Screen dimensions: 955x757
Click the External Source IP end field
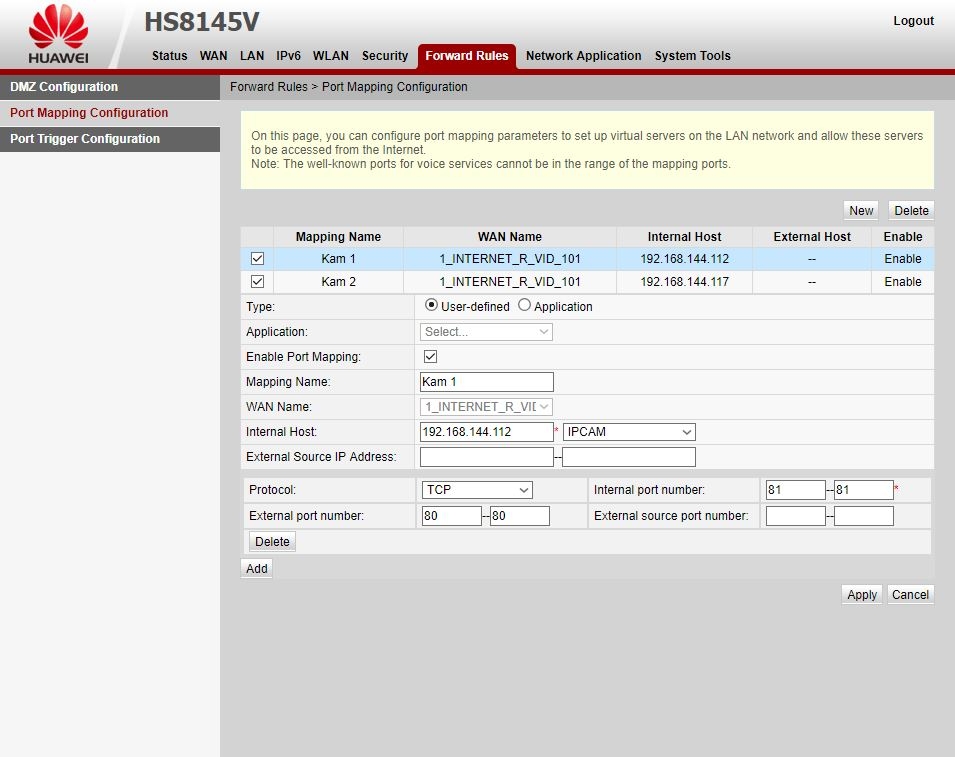(x=629, y=457)
